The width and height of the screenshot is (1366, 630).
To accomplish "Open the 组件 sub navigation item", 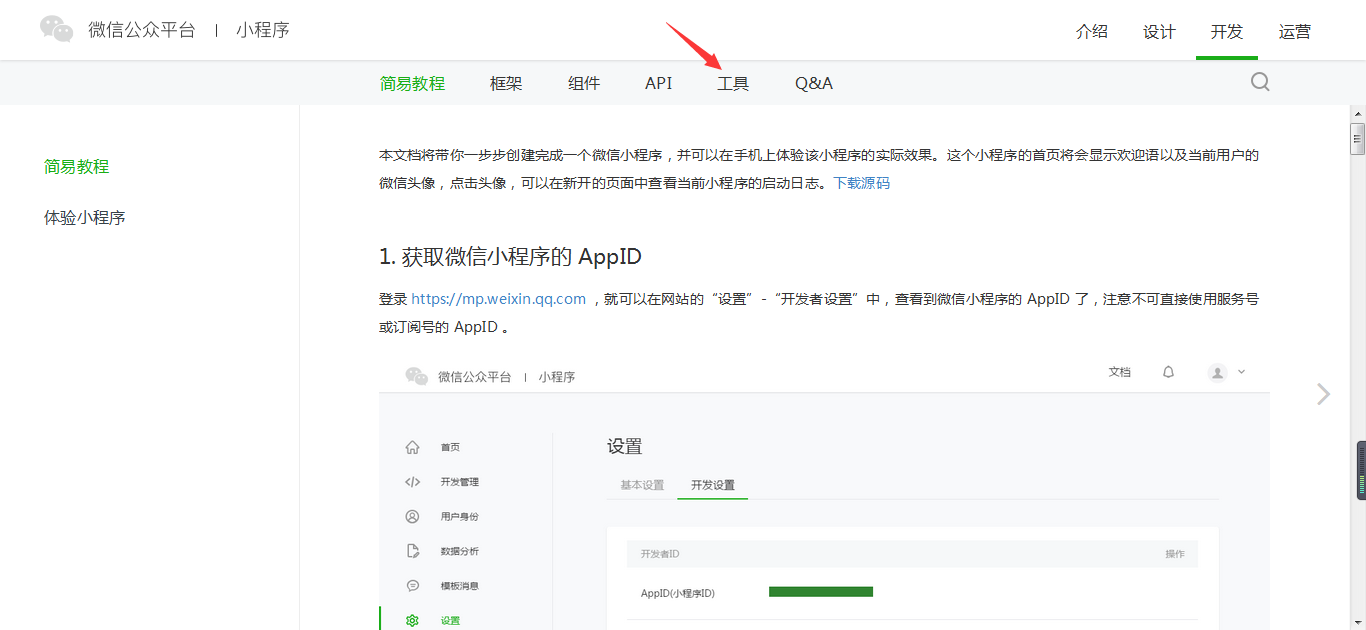I will (584, 83).
